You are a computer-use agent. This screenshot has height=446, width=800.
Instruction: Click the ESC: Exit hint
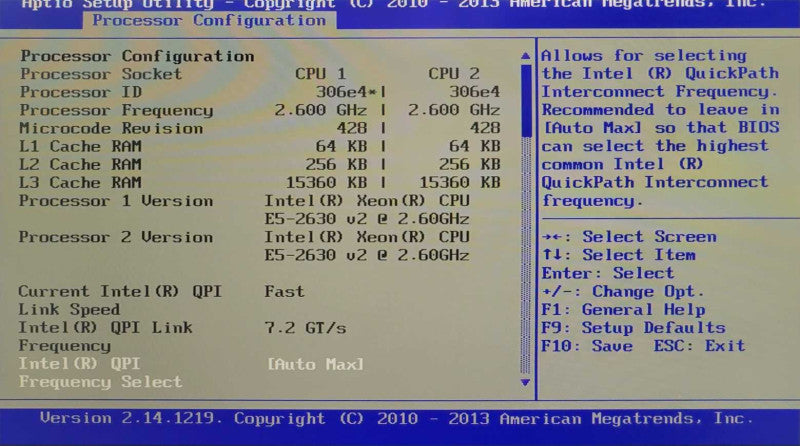(x=699, y=346)
